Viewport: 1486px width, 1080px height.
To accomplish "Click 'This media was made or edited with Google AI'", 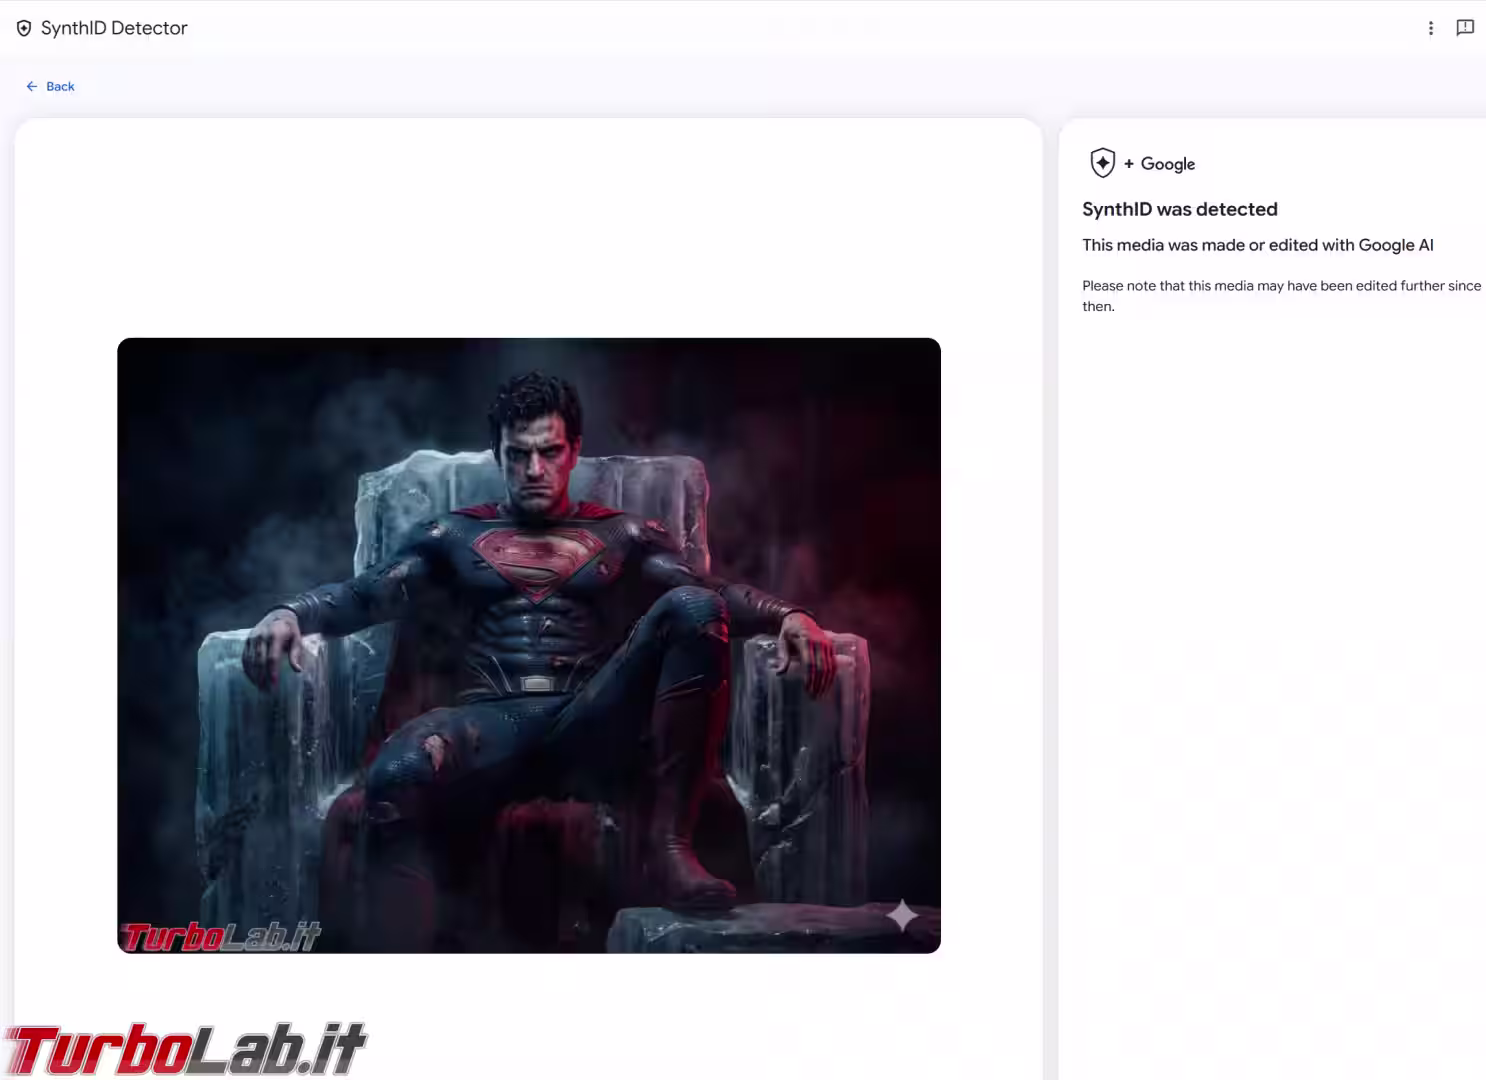I will [x=1258, y=245].
